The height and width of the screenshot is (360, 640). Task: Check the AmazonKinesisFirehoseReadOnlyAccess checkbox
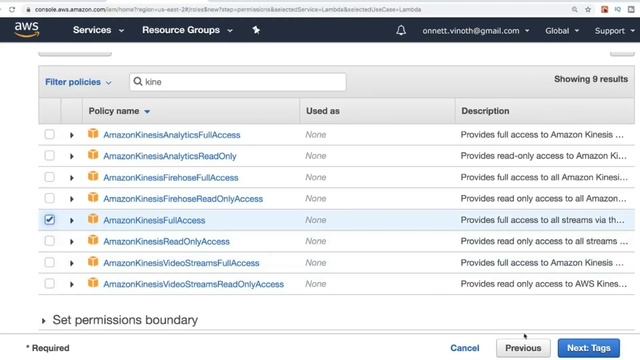tap(49, 198)
